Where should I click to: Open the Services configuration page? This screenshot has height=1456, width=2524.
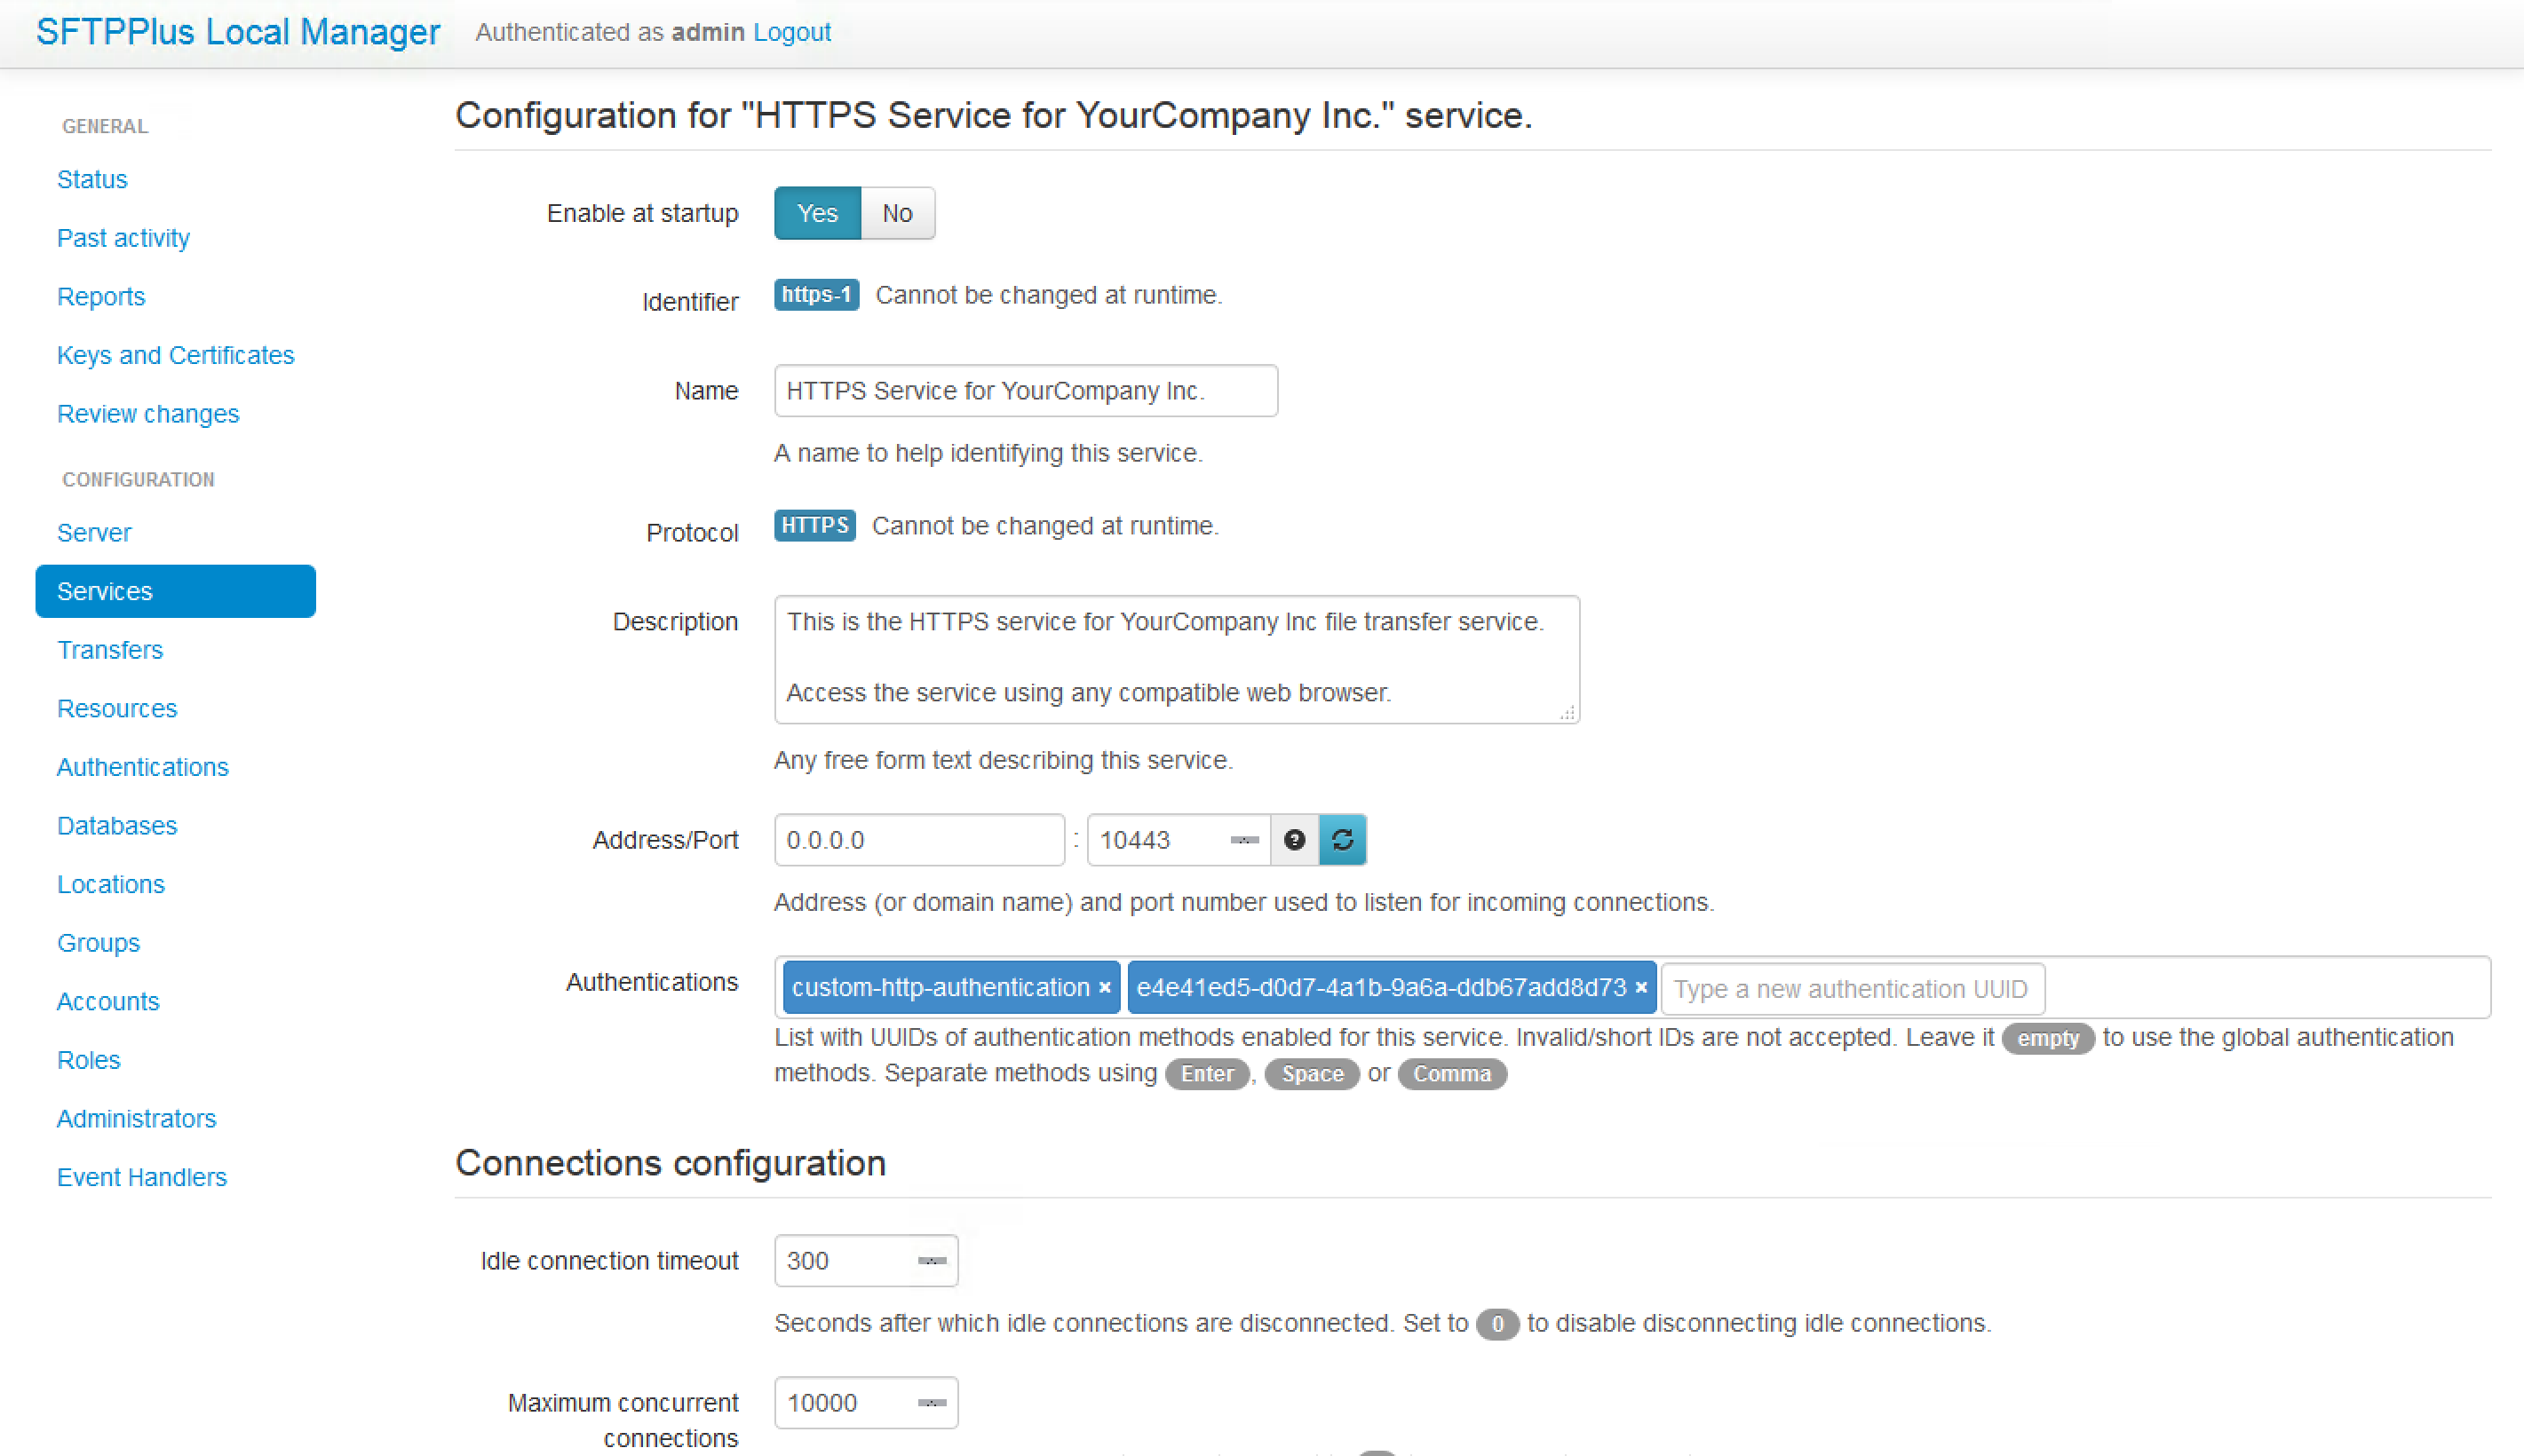click(x=175, y=591)
